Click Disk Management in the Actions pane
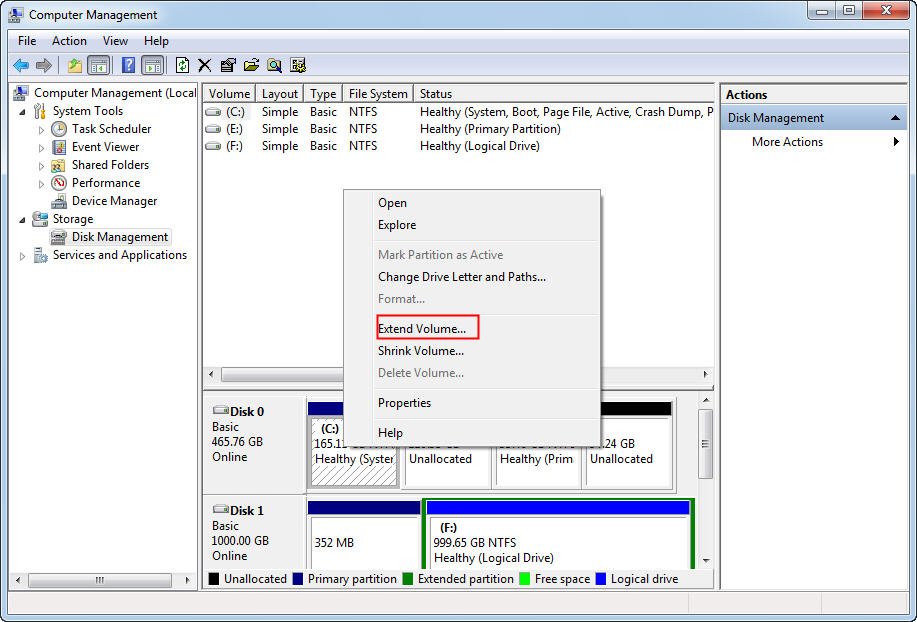 point(779,117)
